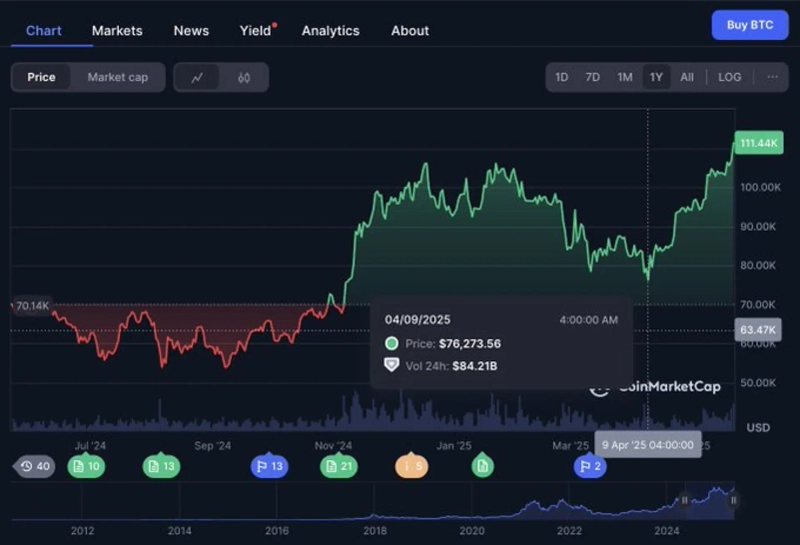
Task: Open the Markets tab
Action: click(117, 31)
